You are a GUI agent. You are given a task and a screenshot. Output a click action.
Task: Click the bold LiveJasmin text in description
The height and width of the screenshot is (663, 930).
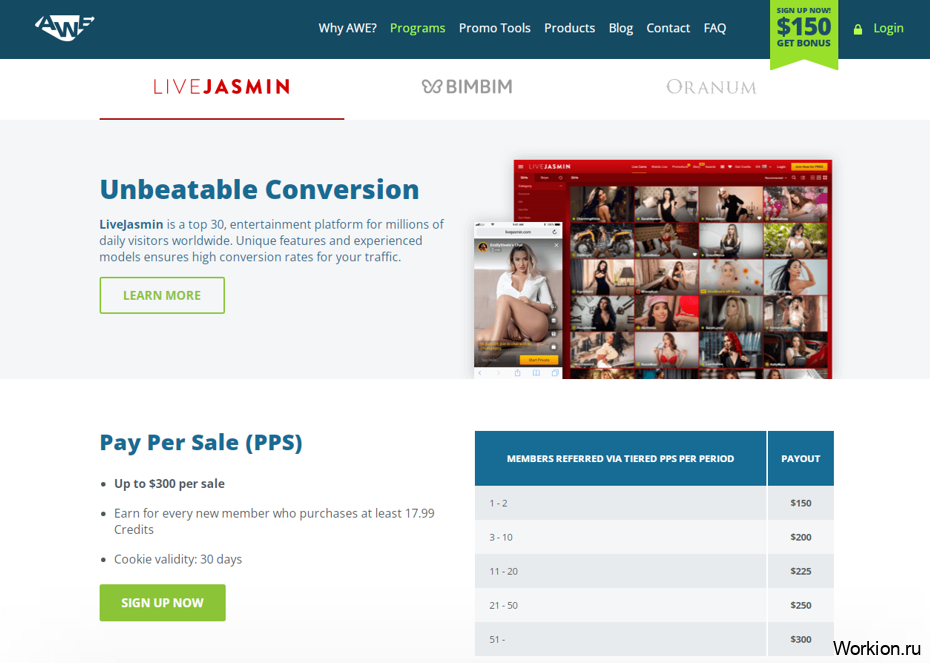coord(131,224)
